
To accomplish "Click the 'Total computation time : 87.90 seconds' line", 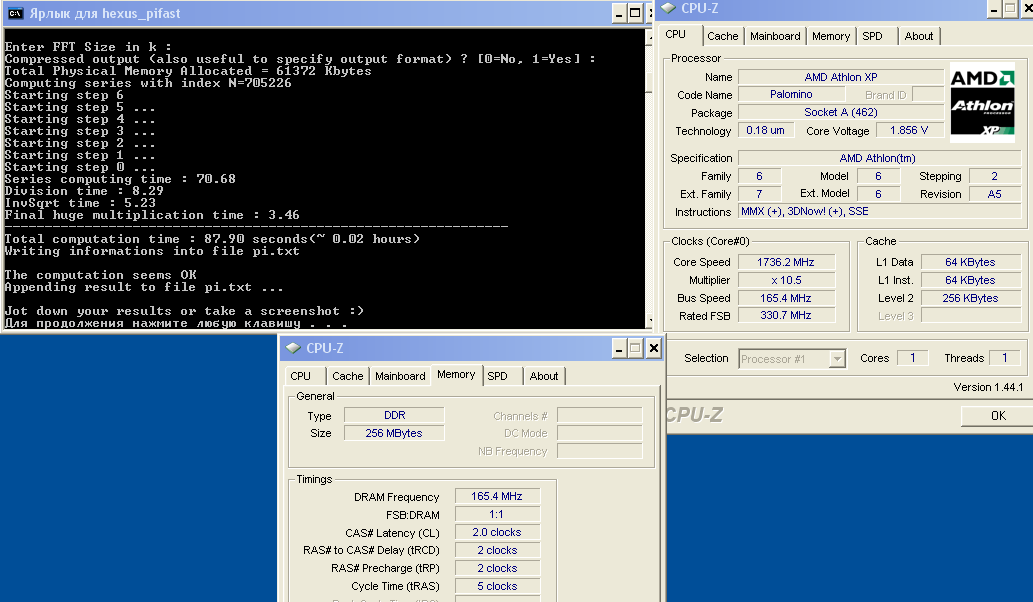I will click(x=212, y=239).
